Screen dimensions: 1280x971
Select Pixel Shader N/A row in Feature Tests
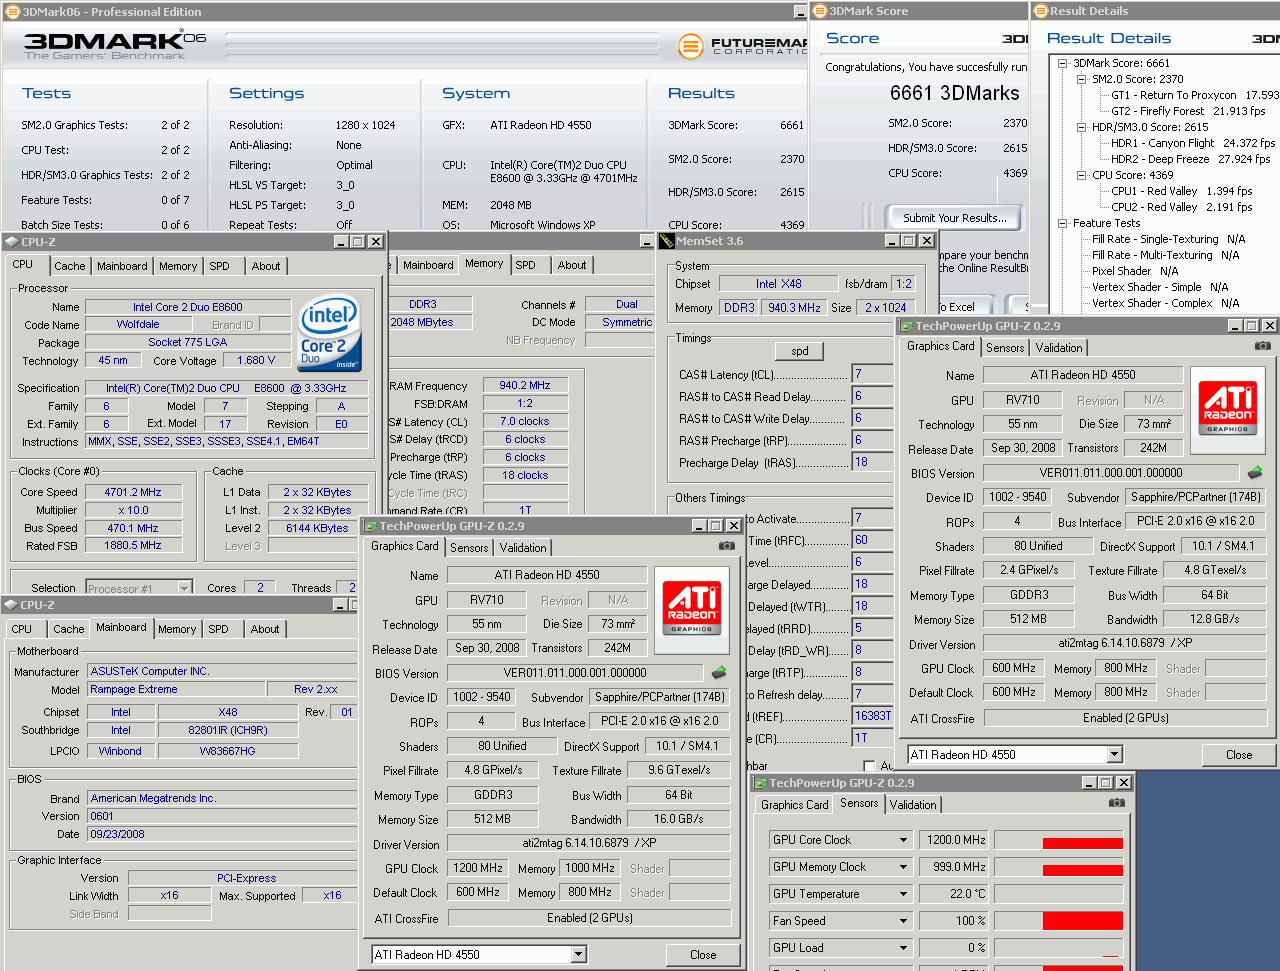pyautogui.click(x=1135, y=271)
